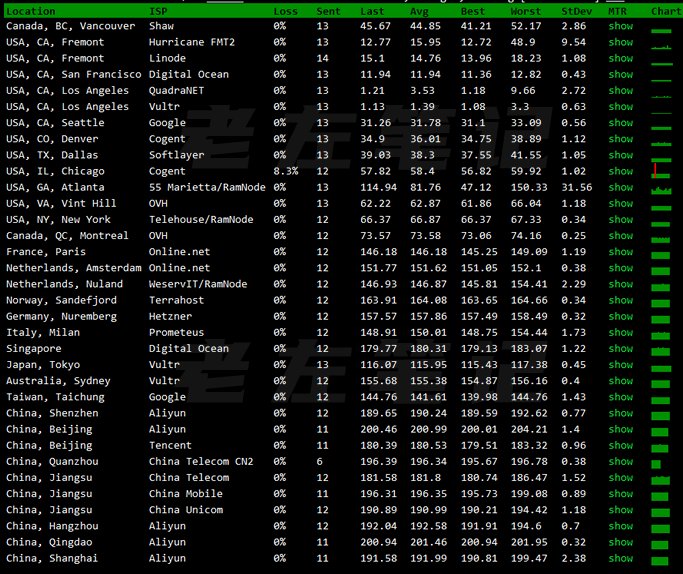This screenshot has width=683, height=574.
Task: Click the Avg column header
Action: [419, 11]
